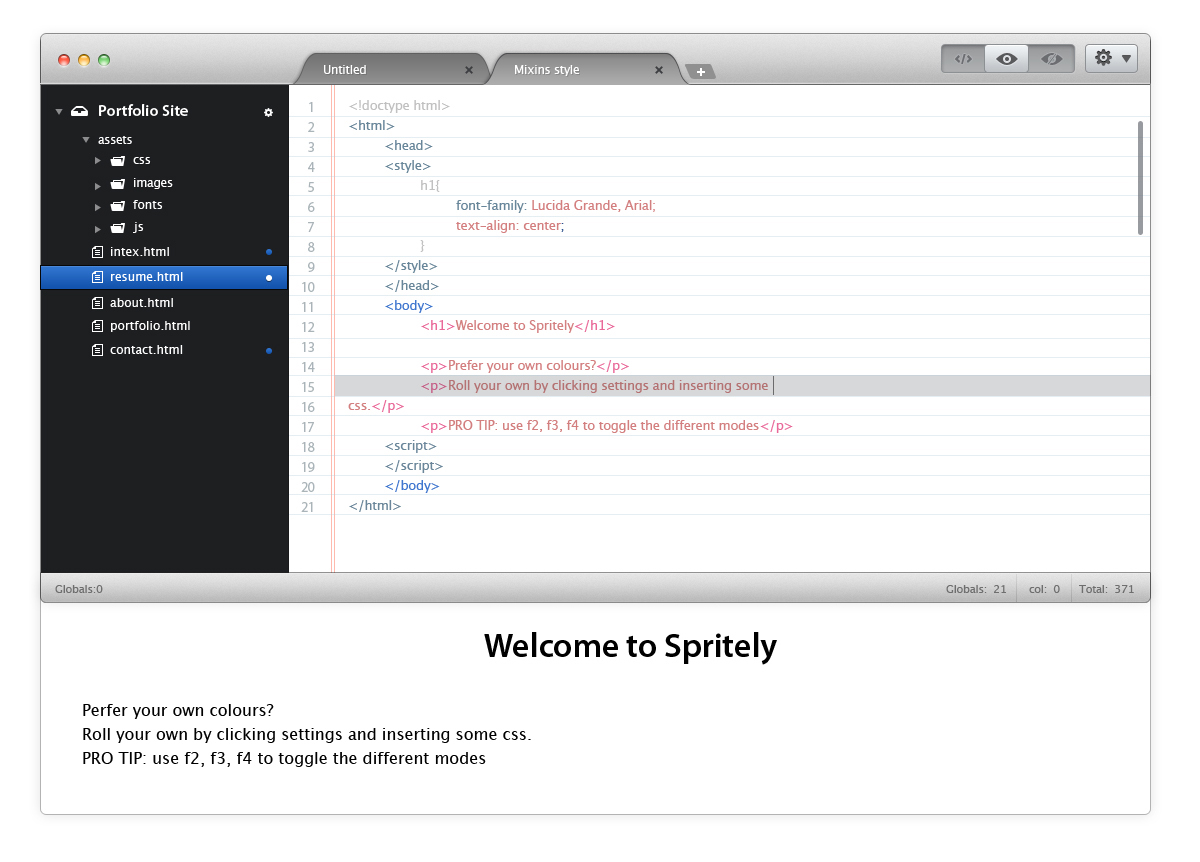The width and height of the screenshot is (1200, 862).
Task: Click the yellow minimize window button
Action: pos(84,60)
